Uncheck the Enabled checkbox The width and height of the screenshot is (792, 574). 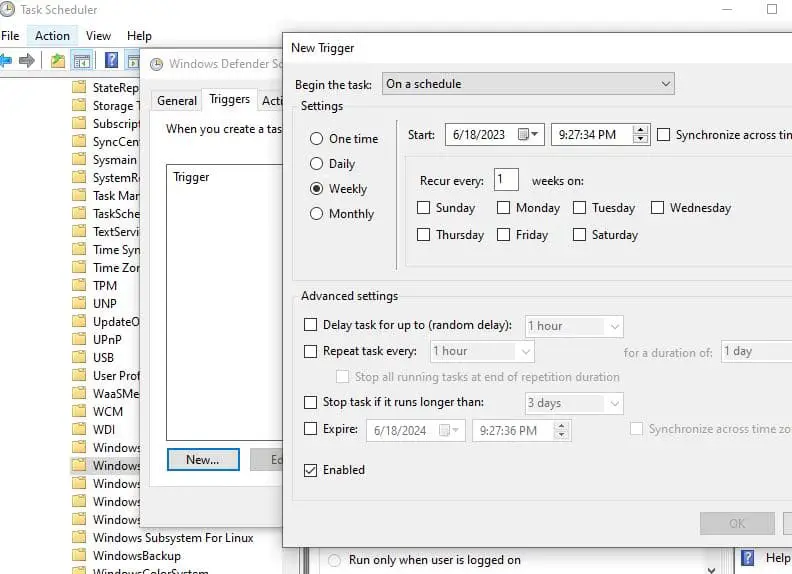point(311,470)
